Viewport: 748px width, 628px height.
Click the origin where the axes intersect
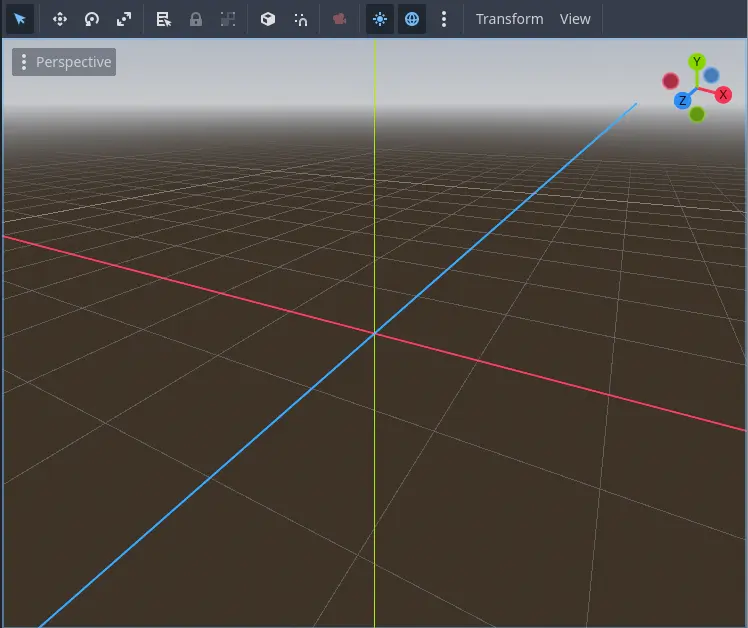click(374, 333)
